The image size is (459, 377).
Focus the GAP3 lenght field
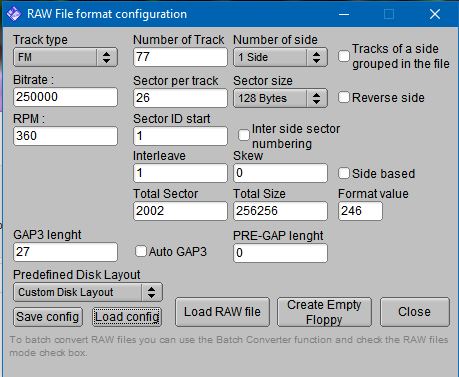[x=65, y=252]
